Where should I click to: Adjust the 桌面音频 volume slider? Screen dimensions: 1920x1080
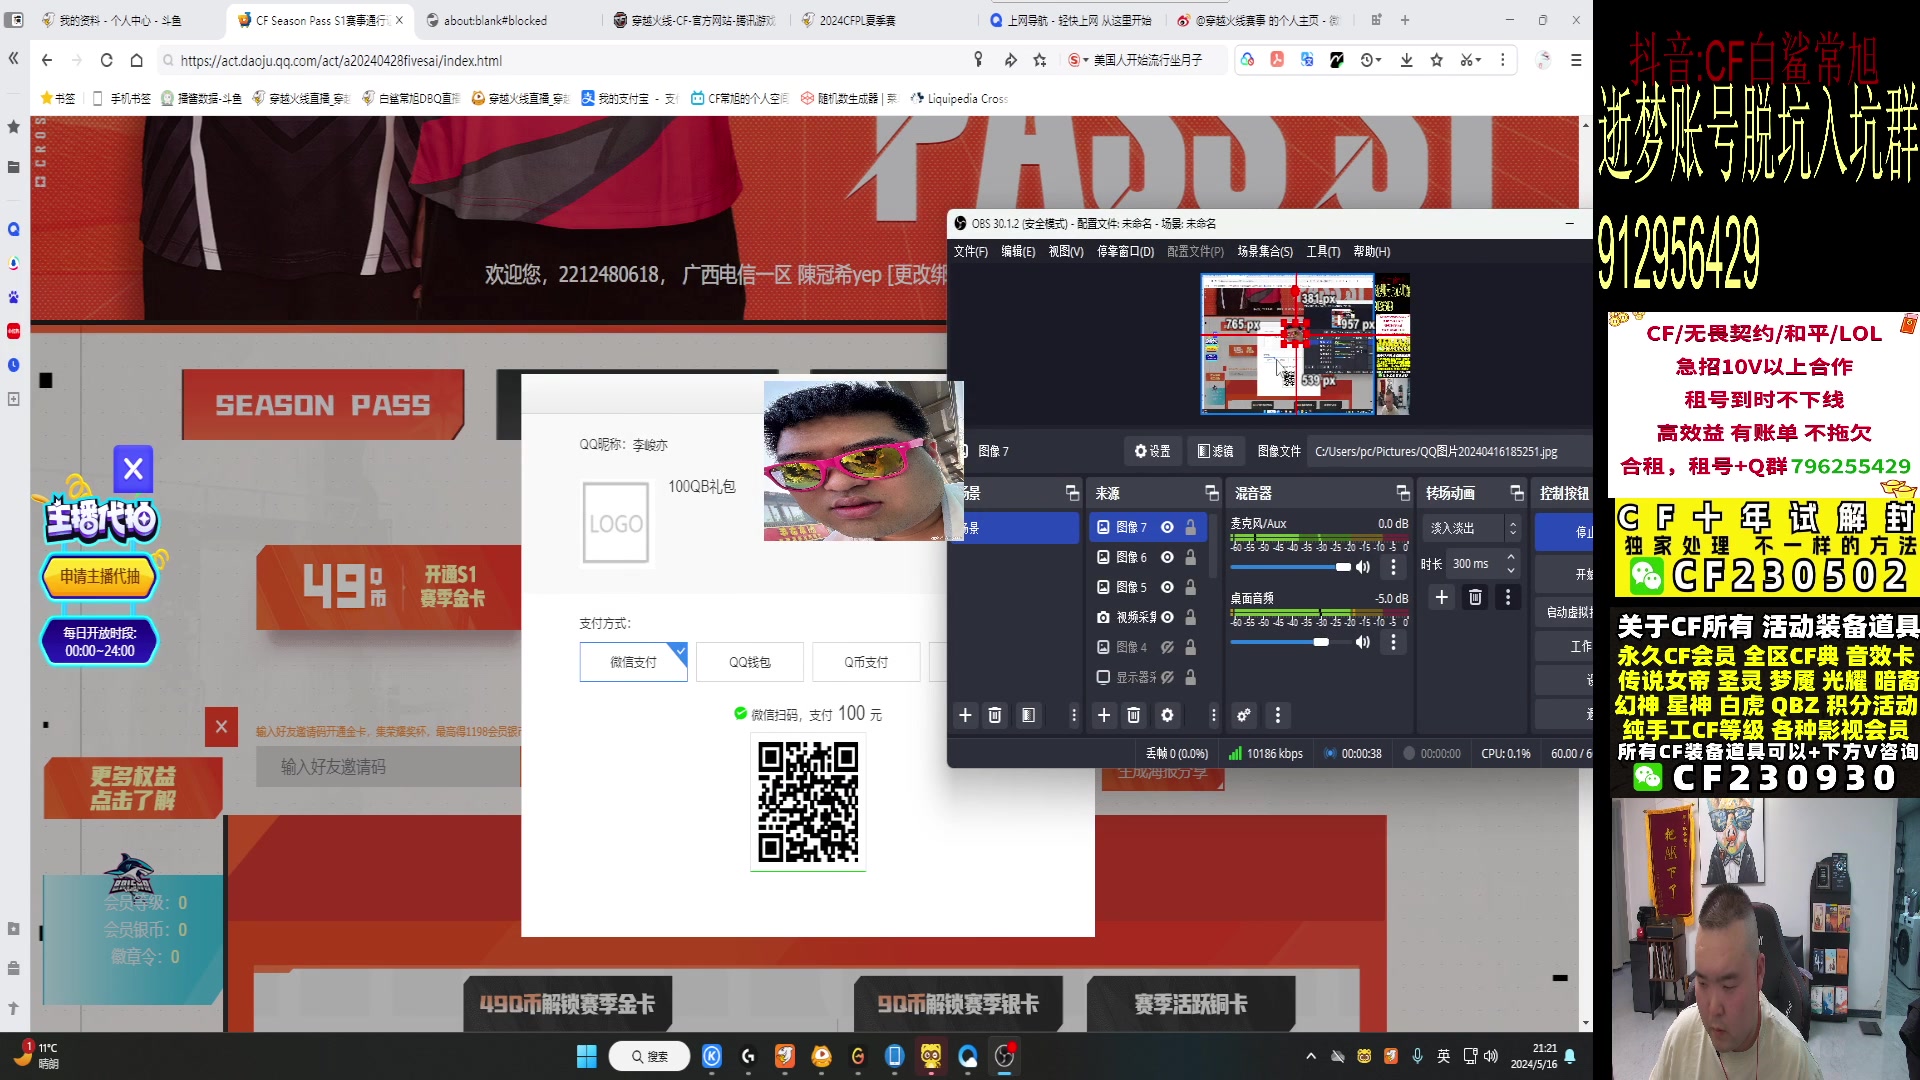click(x=1320, y=641)
